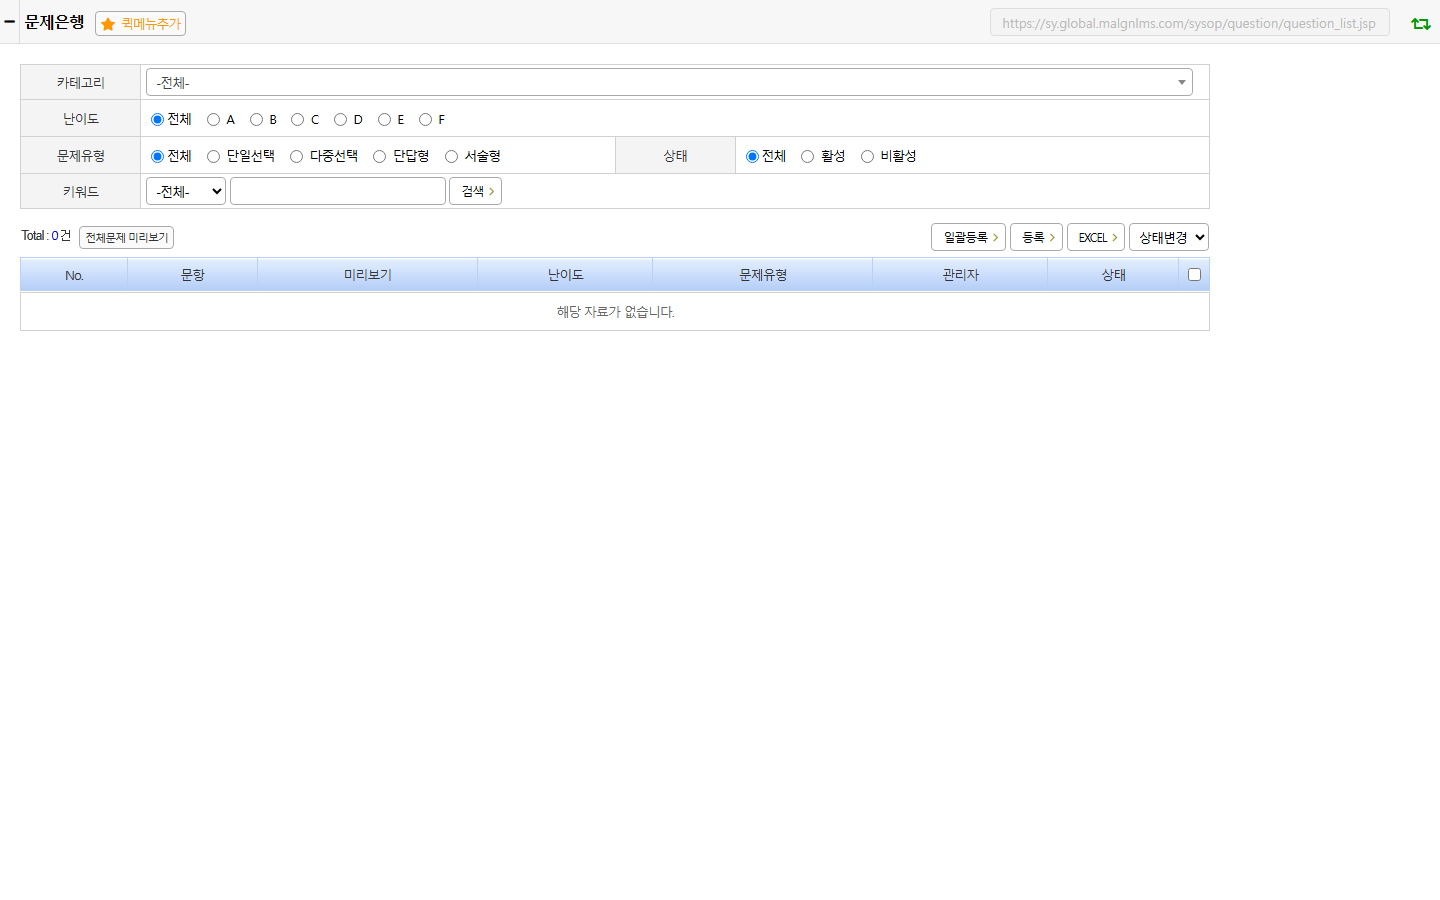The width and height of the screenshot is (1440, 900).
Task: Select difficulty A radio button
Action: tap(213, 120)
